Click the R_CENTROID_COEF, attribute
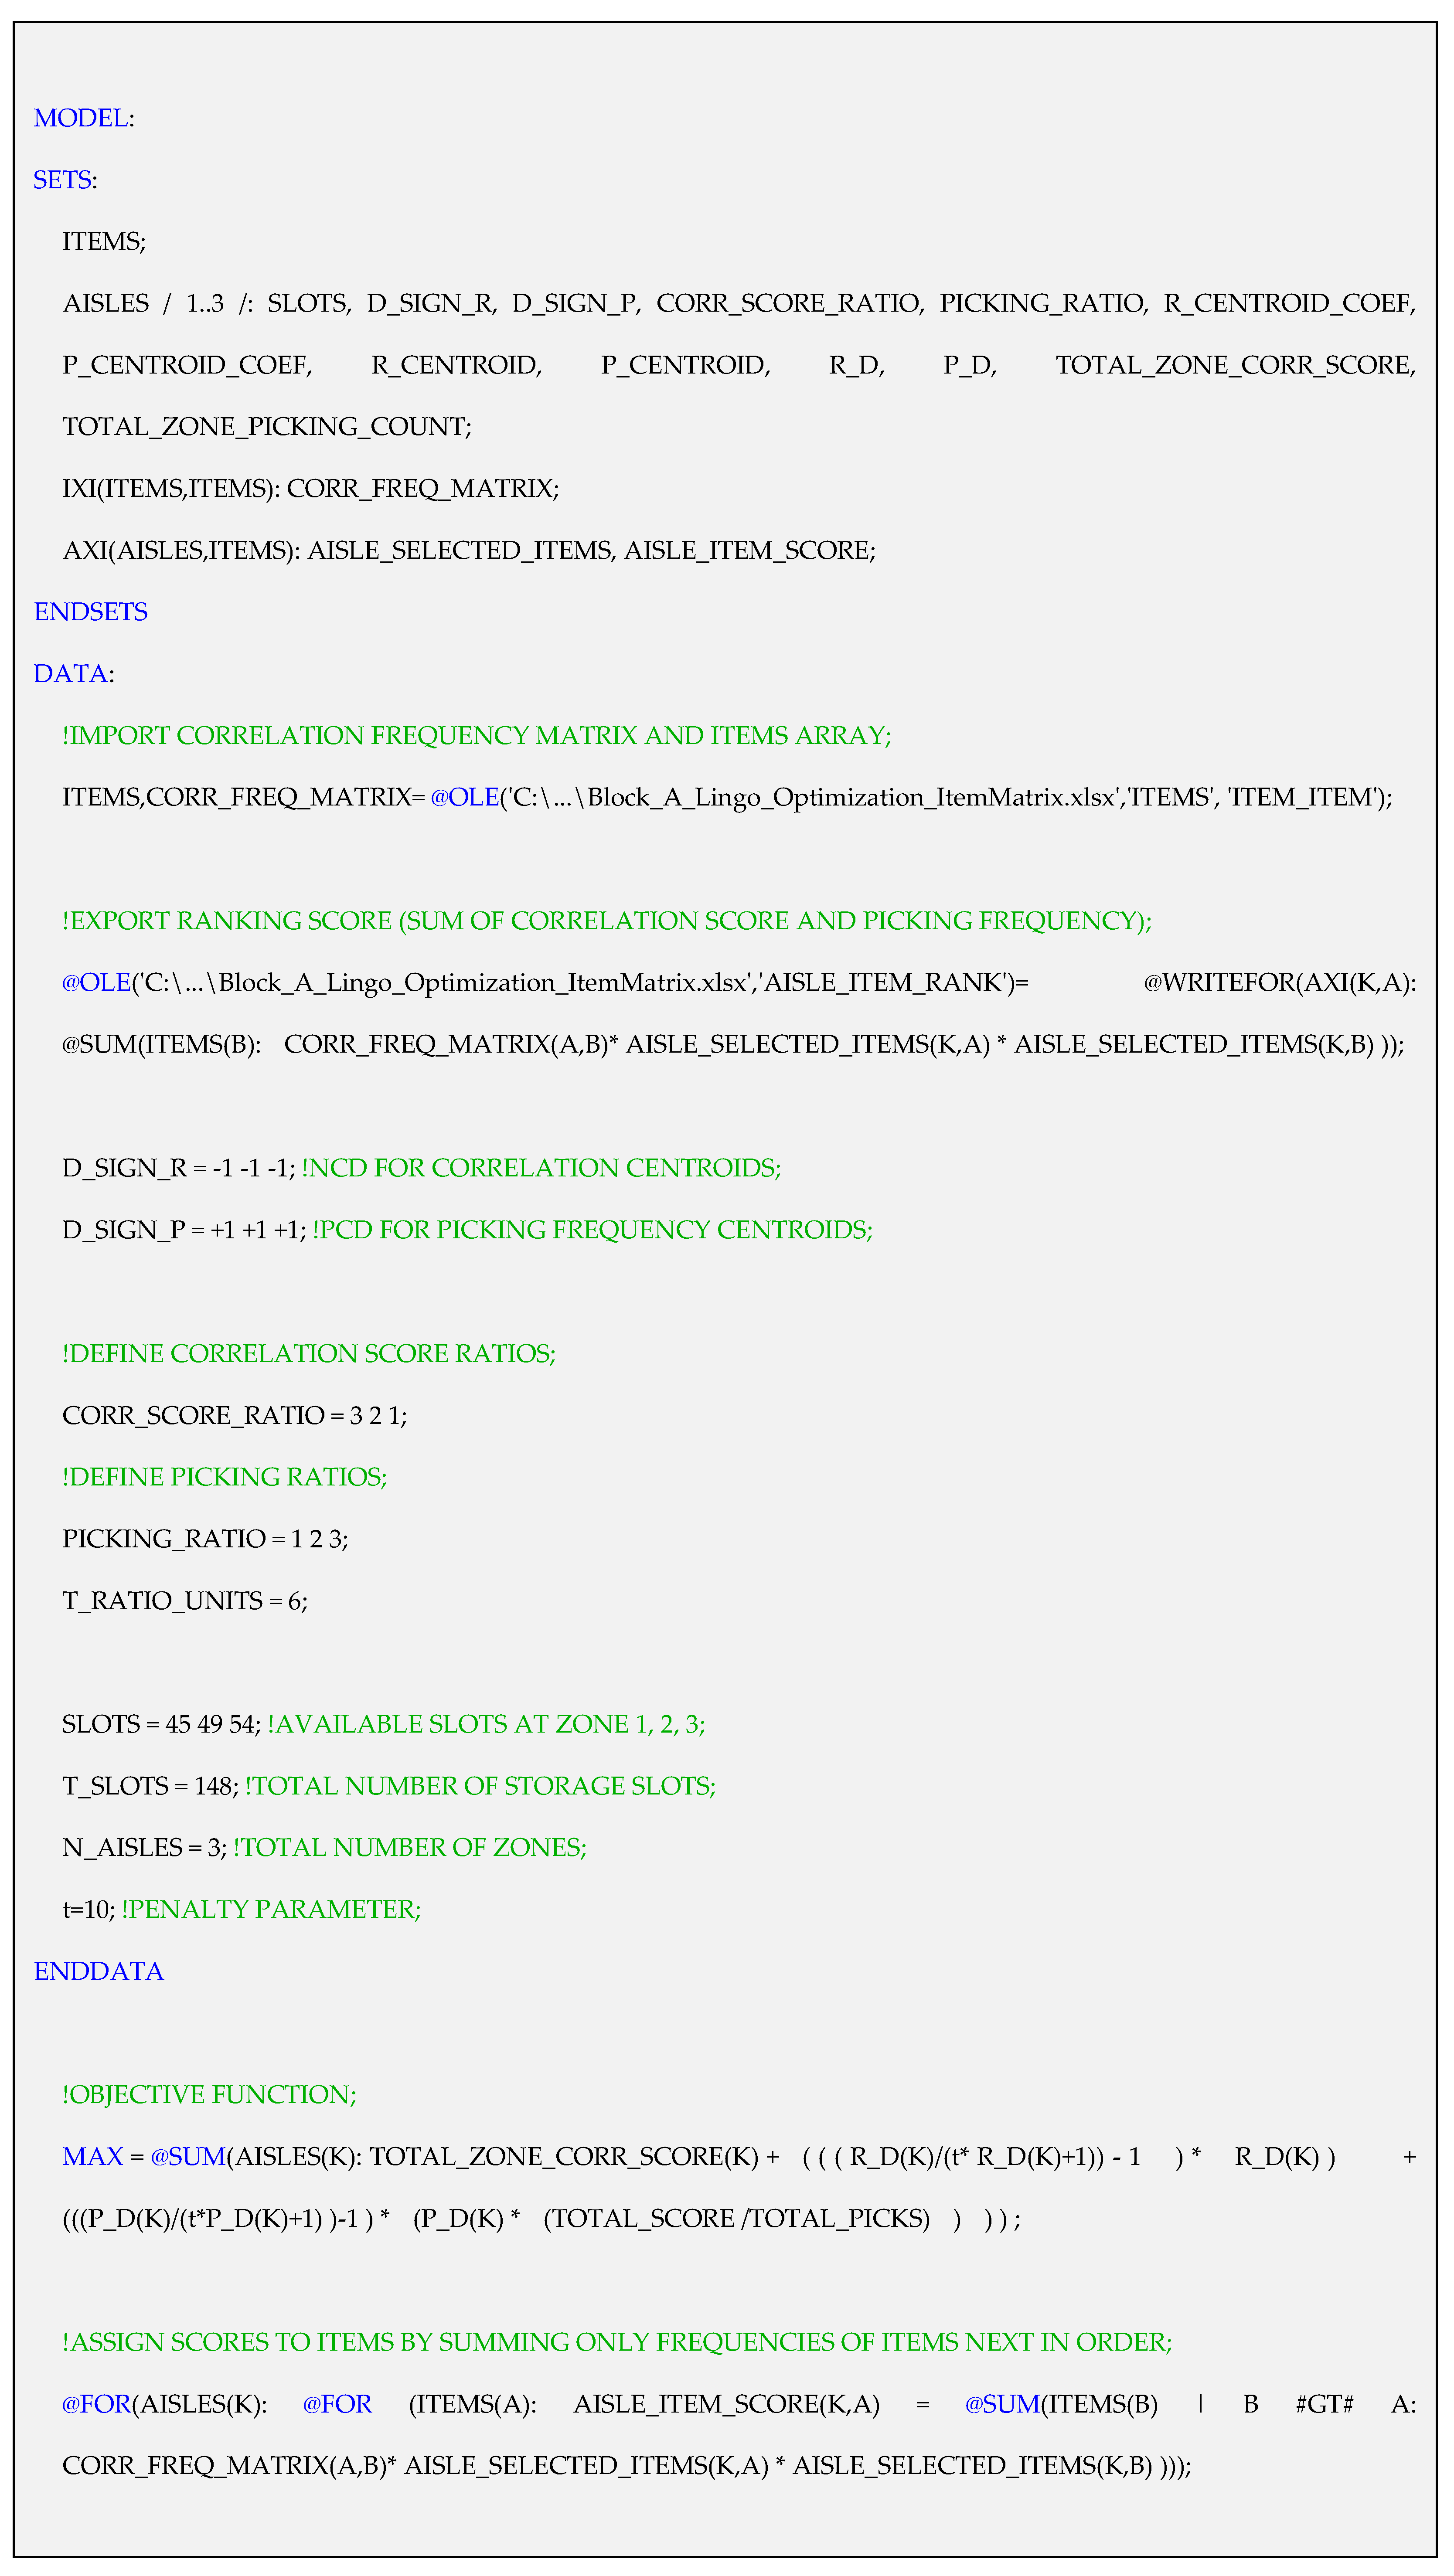Screen dimensions: 1454x2576 (1290, 304)
